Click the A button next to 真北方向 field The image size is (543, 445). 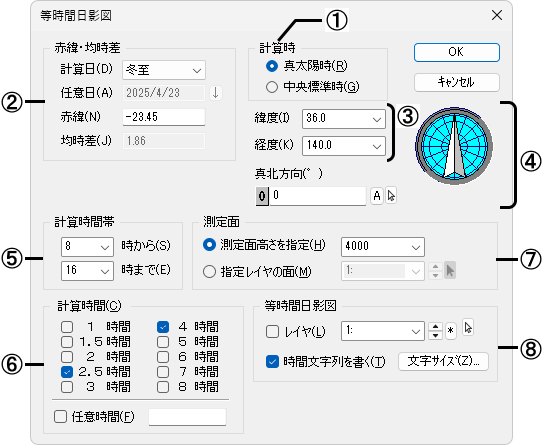(377, 196)
